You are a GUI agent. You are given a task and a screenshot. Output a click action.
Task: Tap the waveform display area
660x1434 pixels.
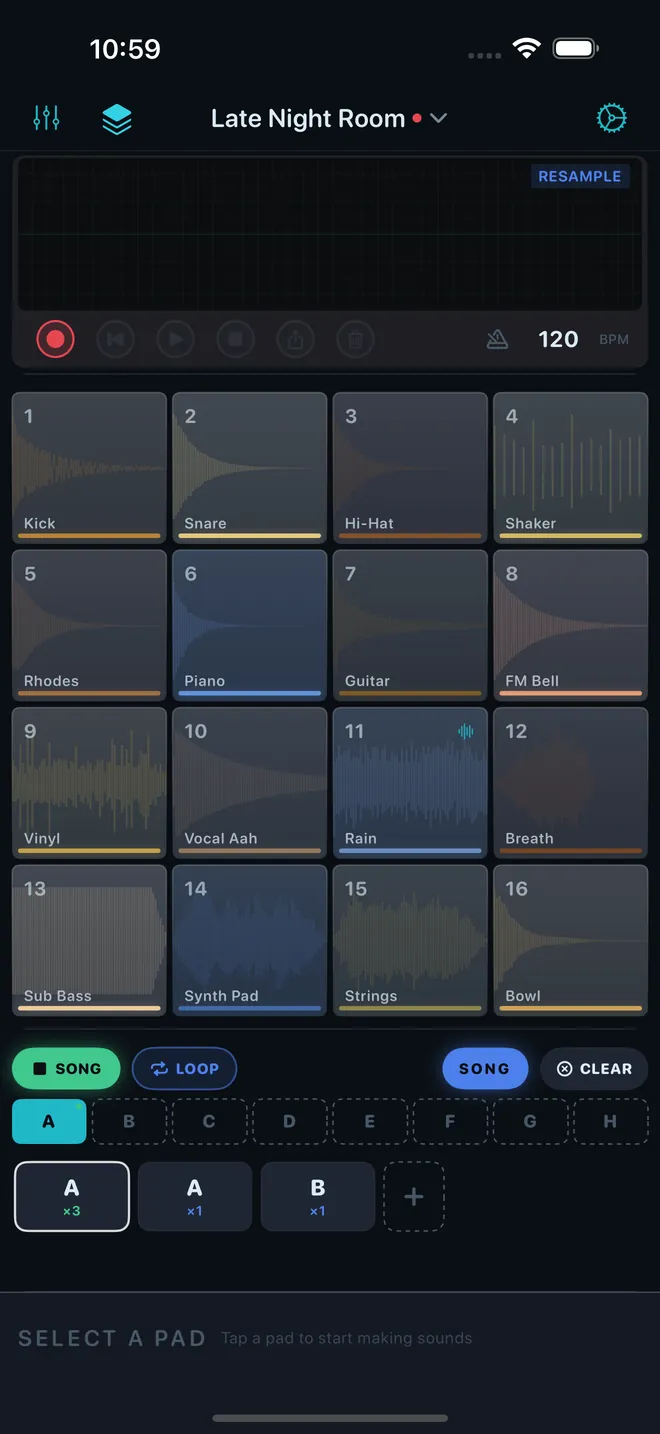(330, 235)
